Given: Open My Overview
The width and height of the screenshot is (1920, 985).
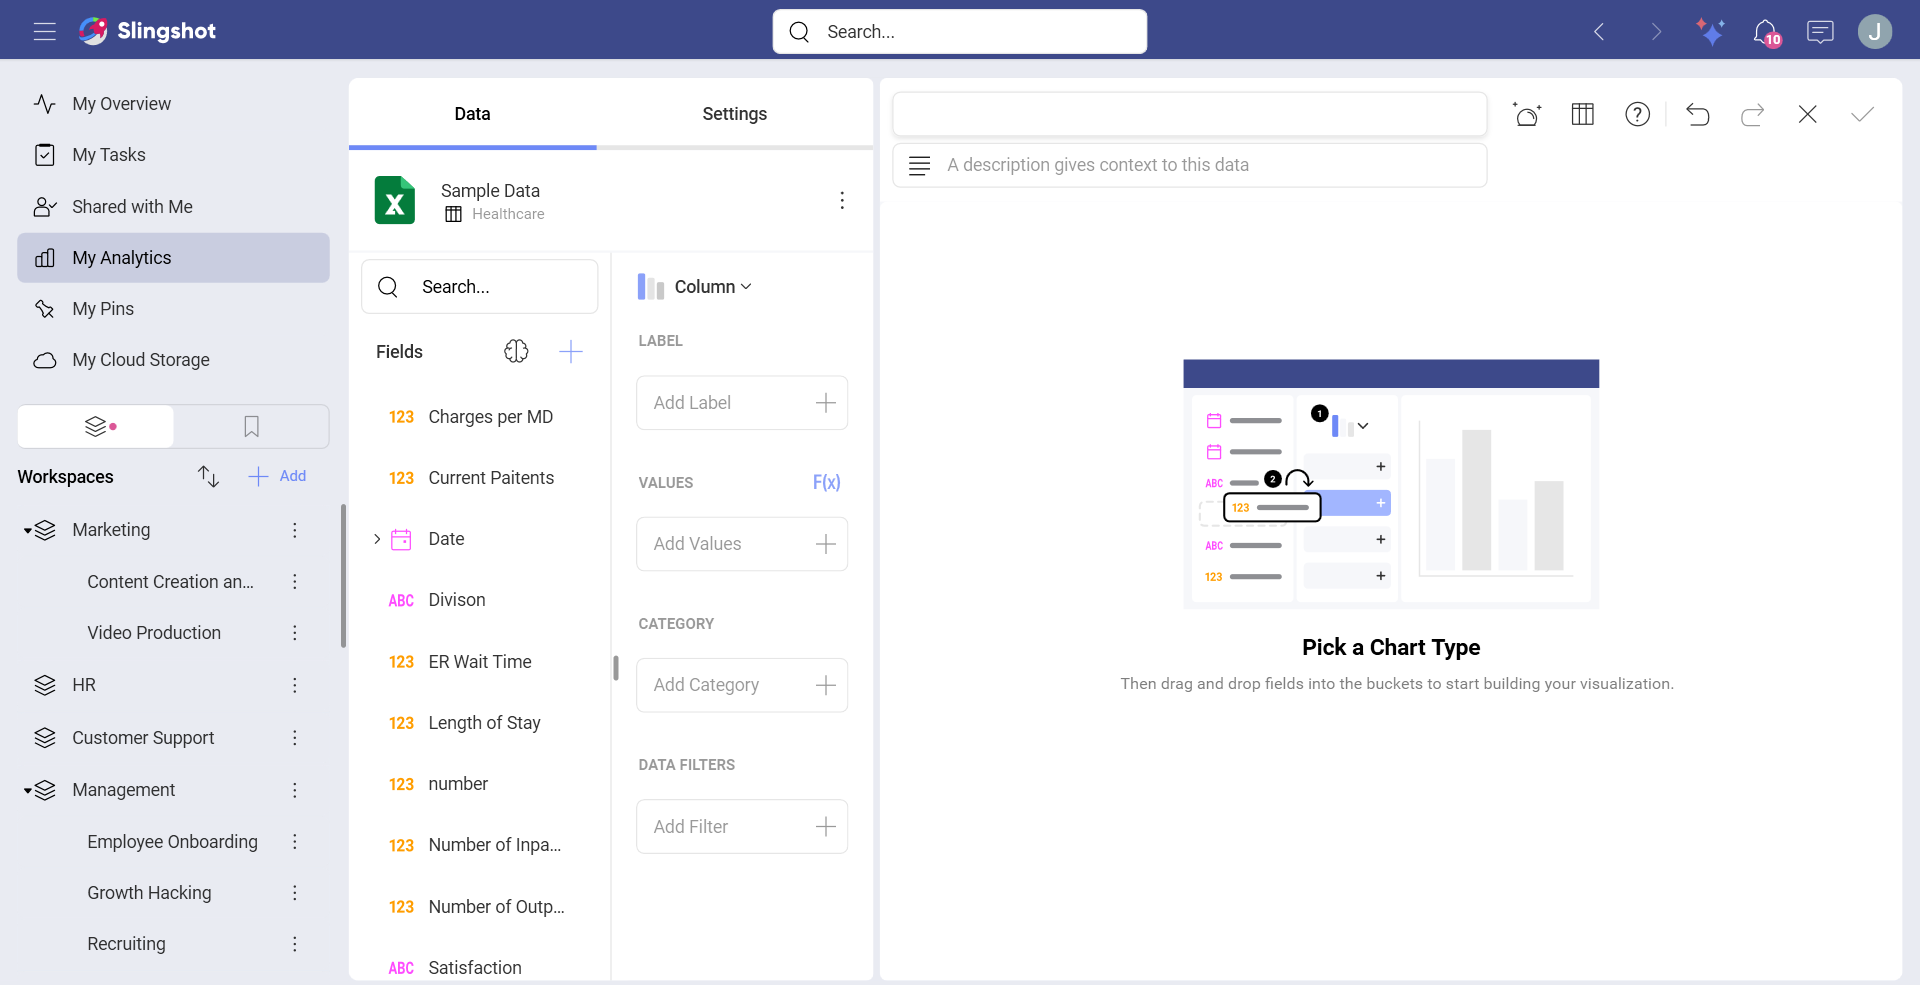Looking at the screenshot, I should pyautogui.click(x=173, y=104).
